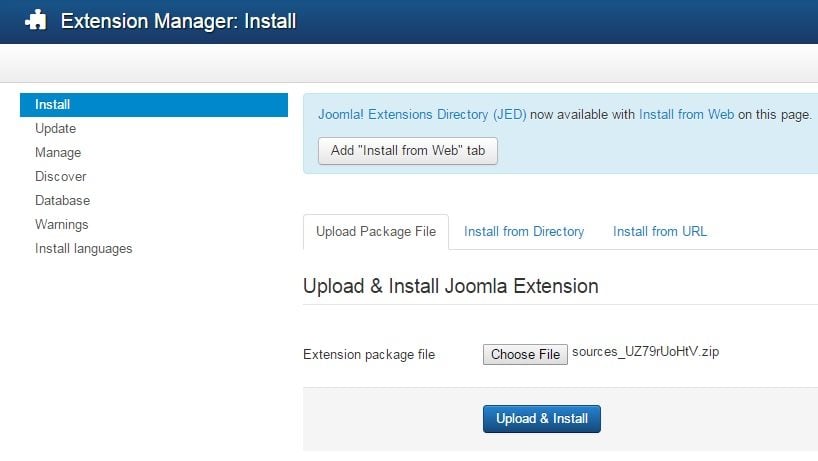Open the Discover sidebar item
818x461 pixels.
(x=60, y=177)
